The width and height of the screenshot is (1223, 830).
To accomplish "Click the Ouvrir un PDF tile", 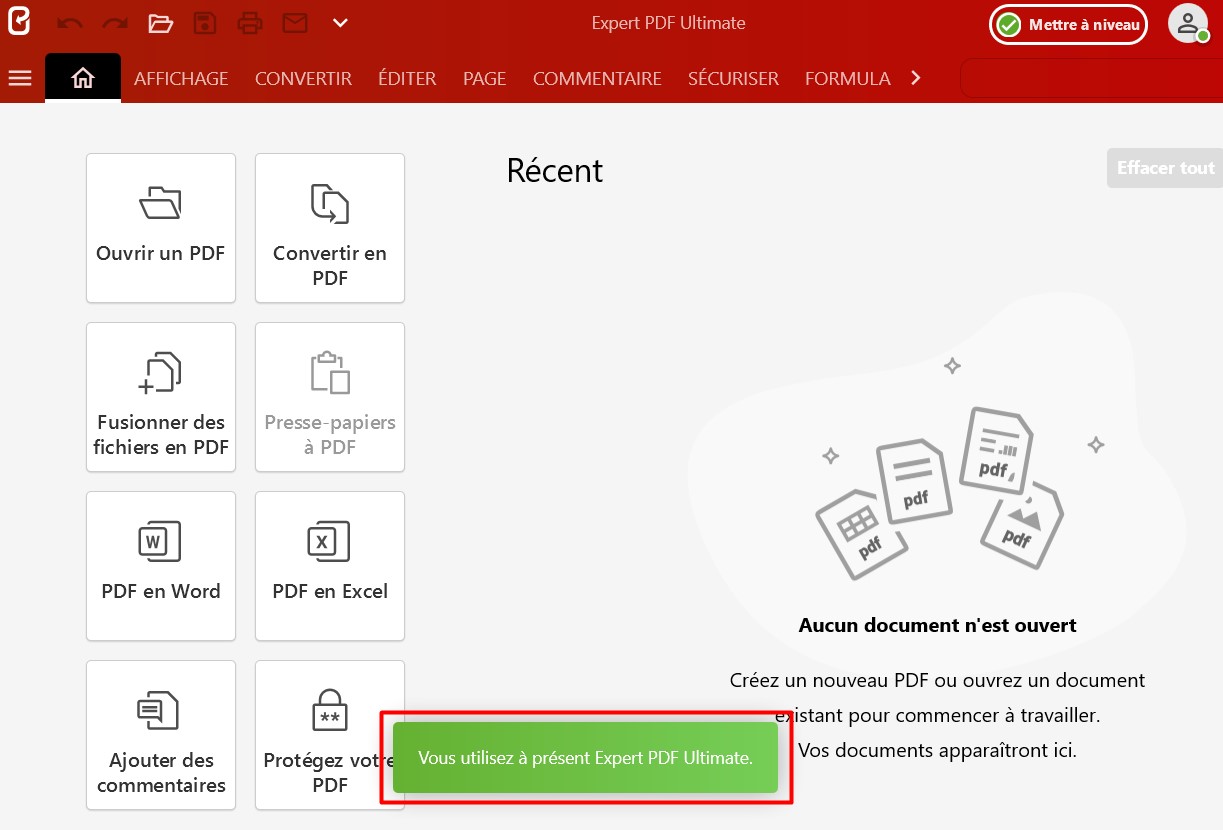I will (161, 228).
